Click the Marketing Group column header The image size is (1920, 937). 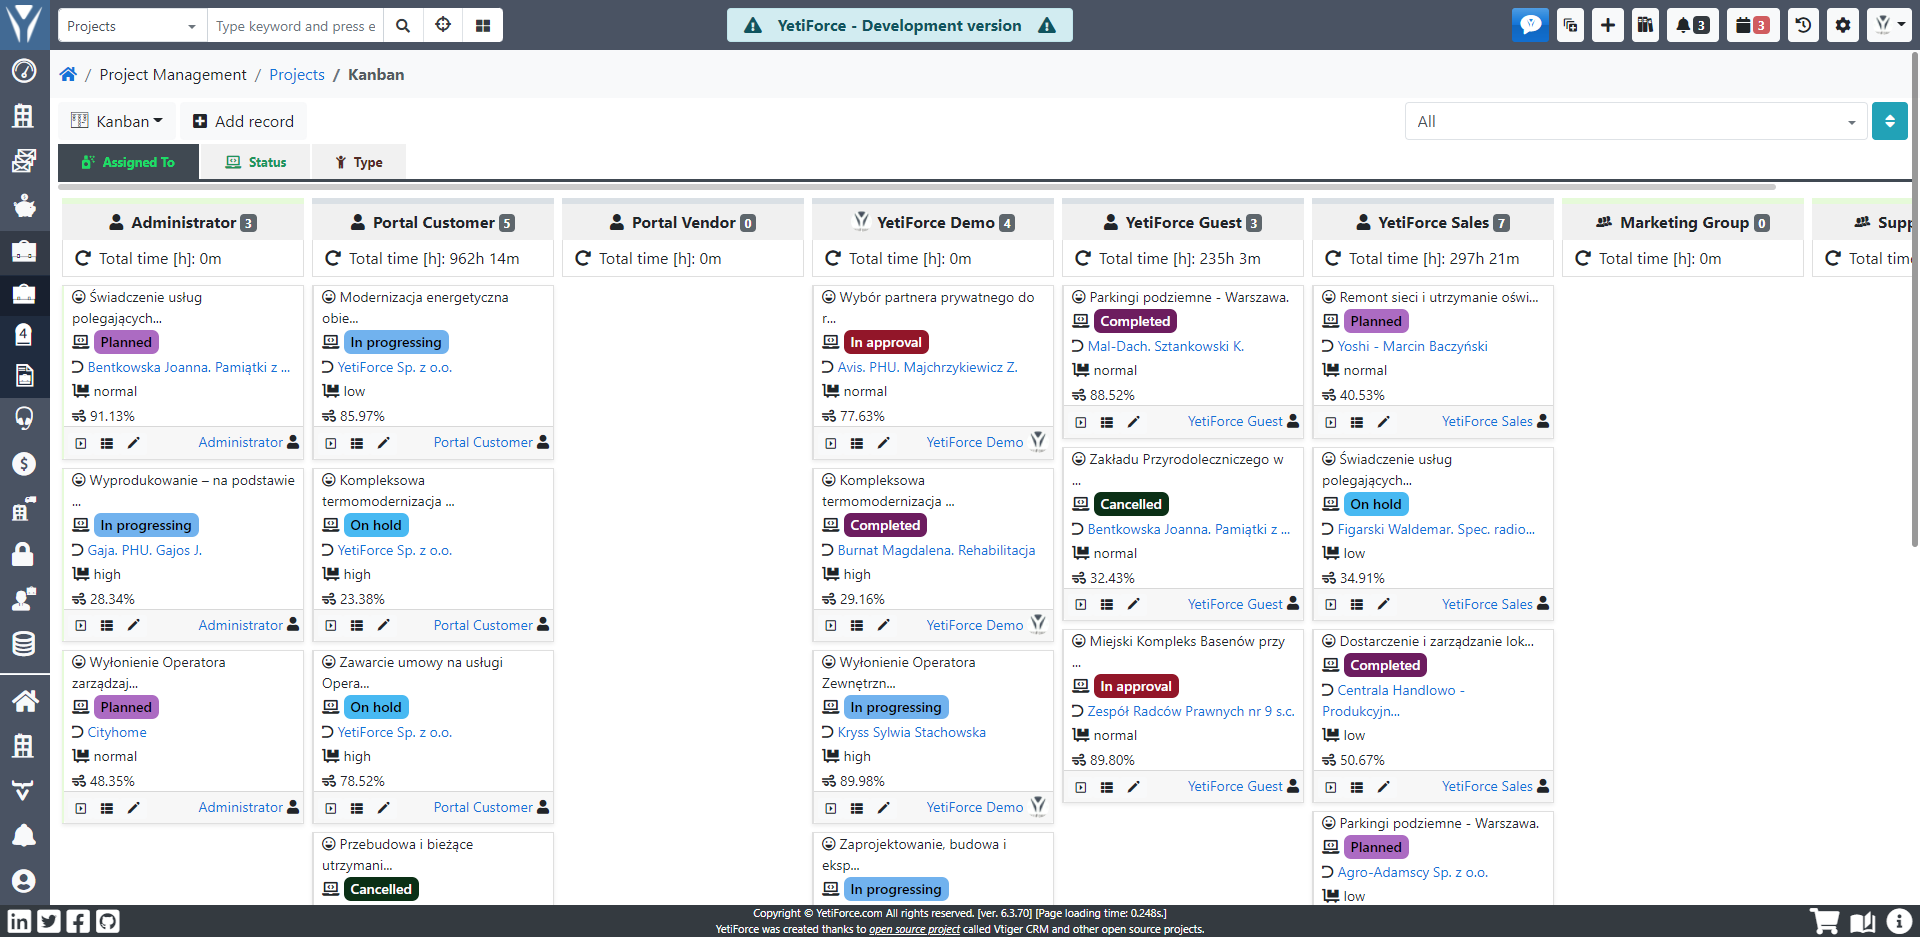click(1683, 223)
